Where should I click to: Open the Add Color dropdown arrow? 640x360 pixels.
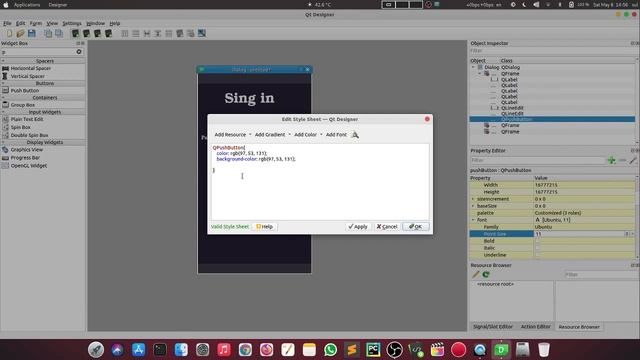321,135
